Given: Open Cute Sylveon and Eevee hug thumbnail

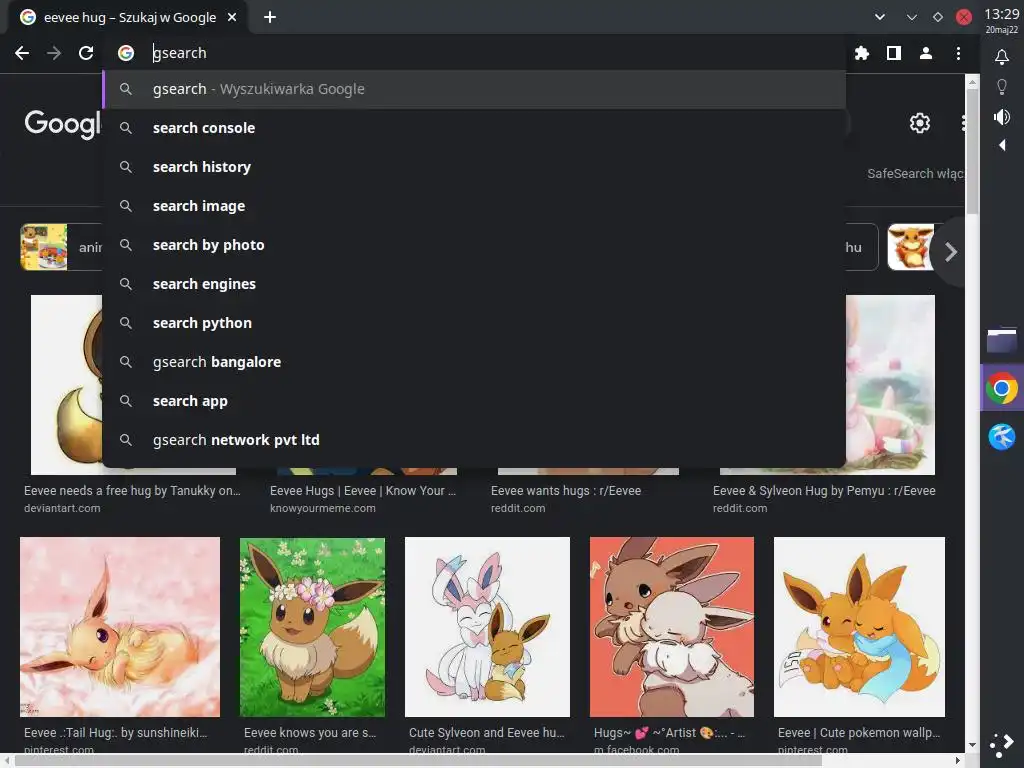Looking at the screenshot, I should point(487,627).
